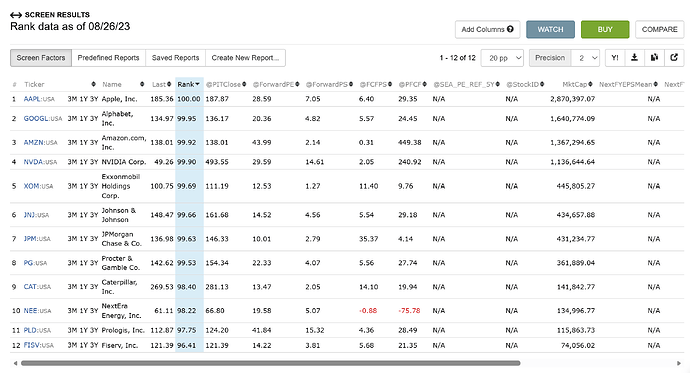The width and height of the screenshot is (690, 373).
Task: Click the MktCap column header text
Action: click(x=574, y=84)
